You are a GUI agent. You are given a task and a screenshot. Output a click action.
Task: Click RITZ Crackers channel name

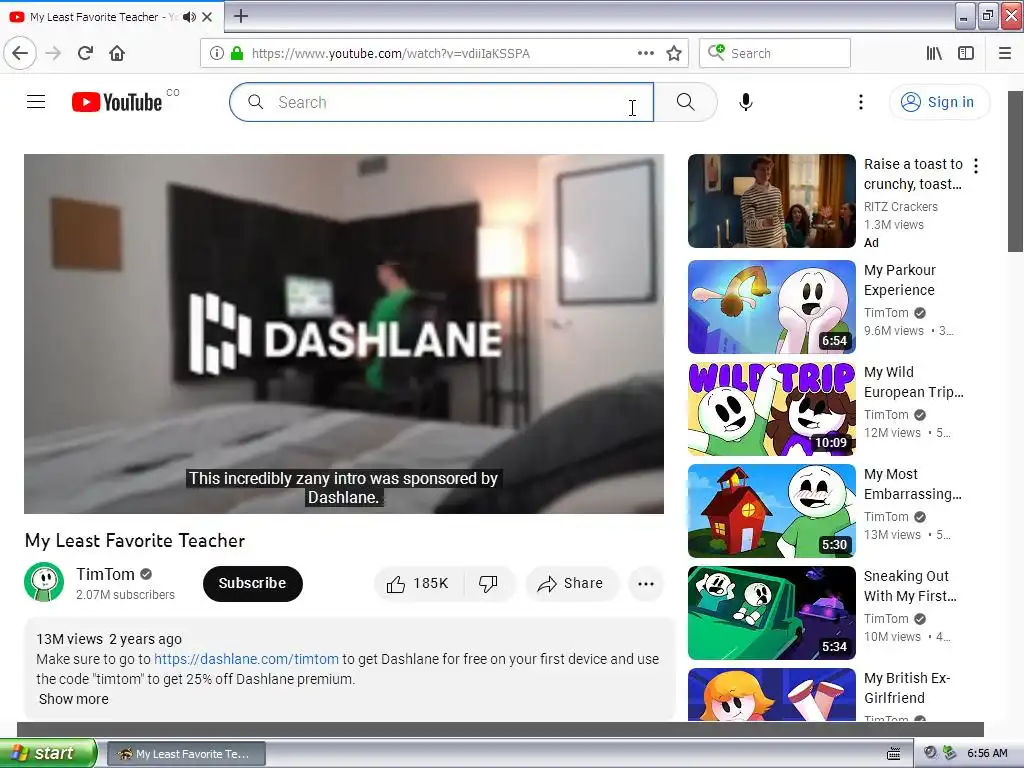[x=901, y=206]
